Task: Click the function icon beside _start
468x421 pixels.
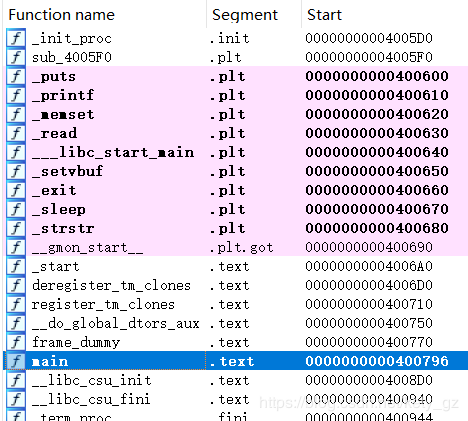Action: (16, 266)
